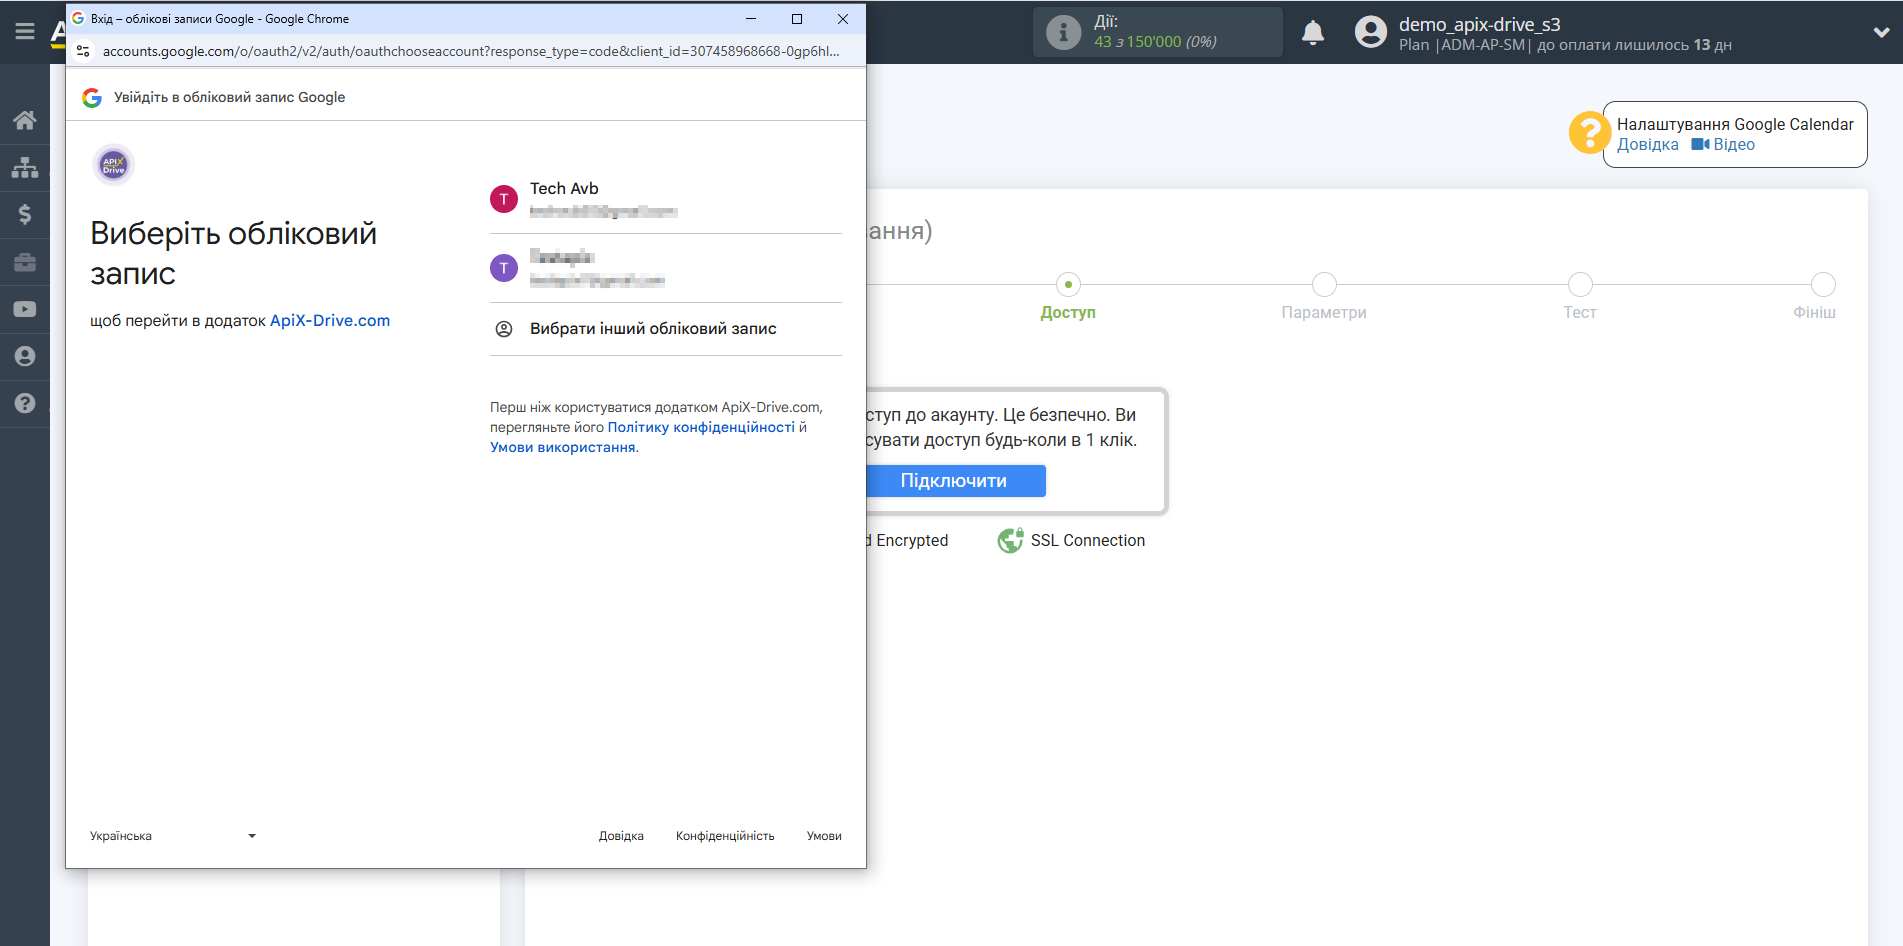Select Вибрати інший обліковий запис option
Viewport: 1903px width, 946px height.
666,329
